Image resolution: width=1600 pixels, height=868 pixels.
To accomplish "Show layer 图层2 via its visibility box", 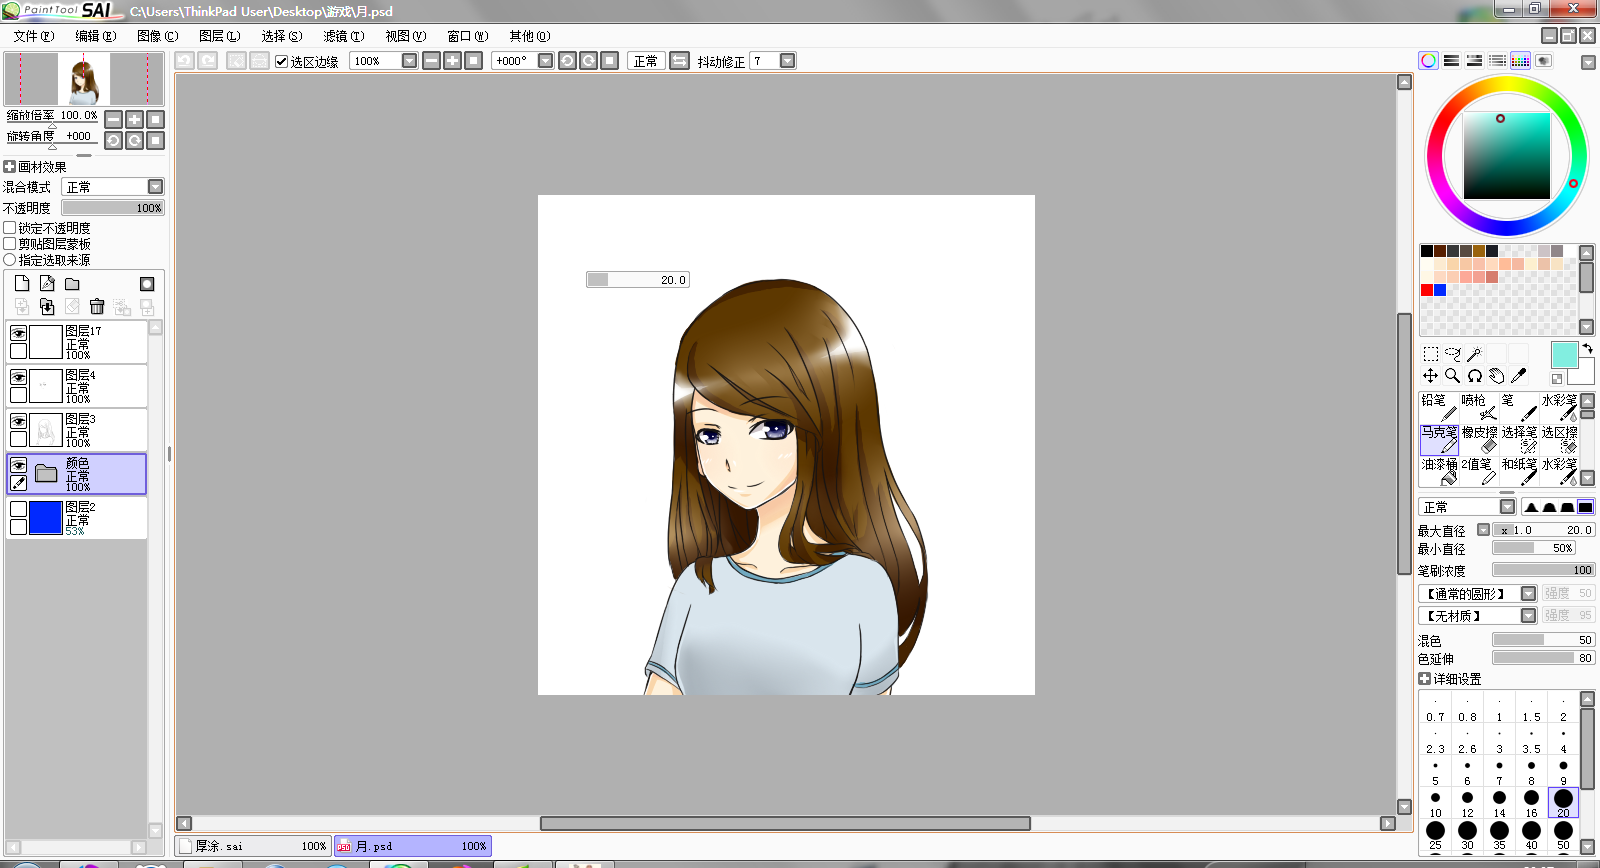I will pos(18,509).
